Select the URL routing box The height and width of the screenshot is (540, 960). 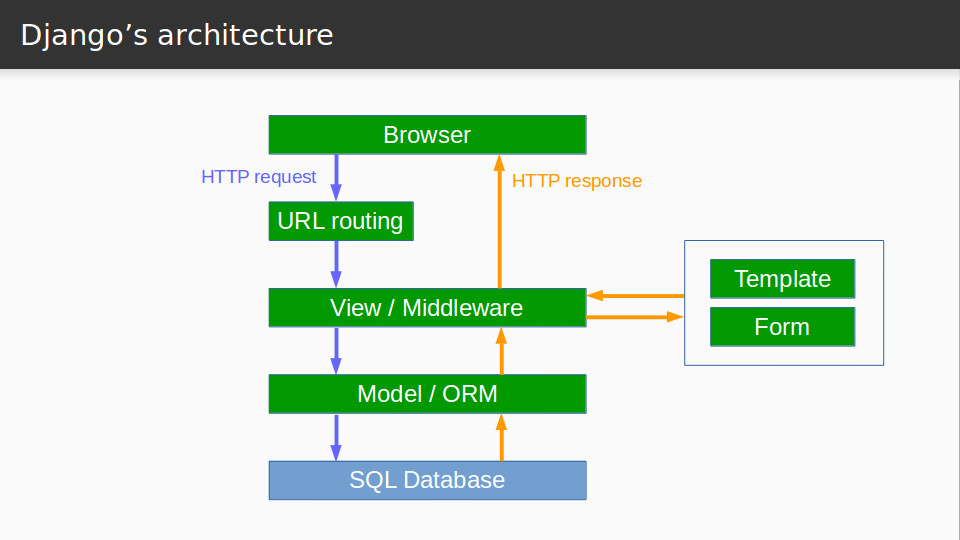[340, 221]
